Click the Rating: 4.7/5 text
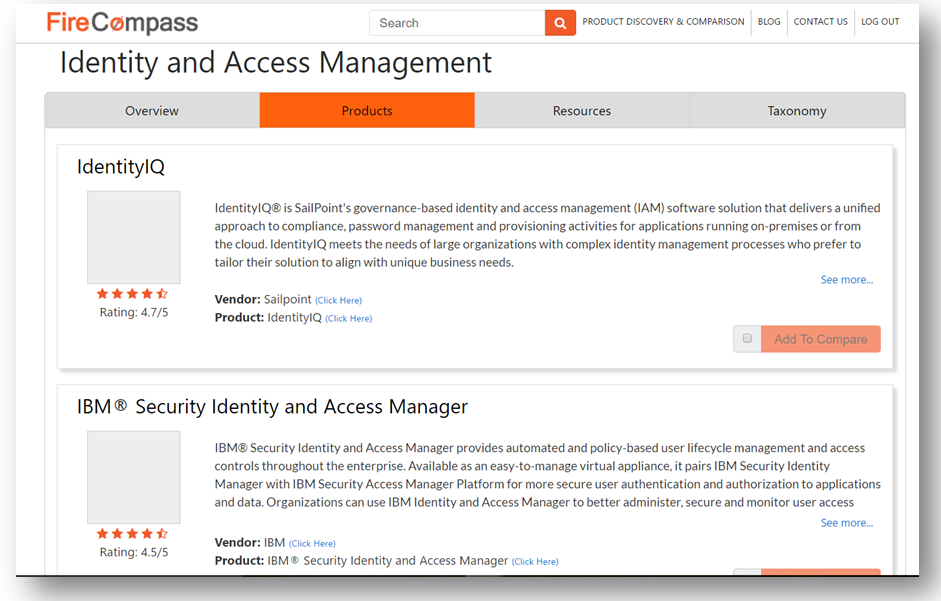The height and width of the screenshot is (601, 941). (134, 312)
